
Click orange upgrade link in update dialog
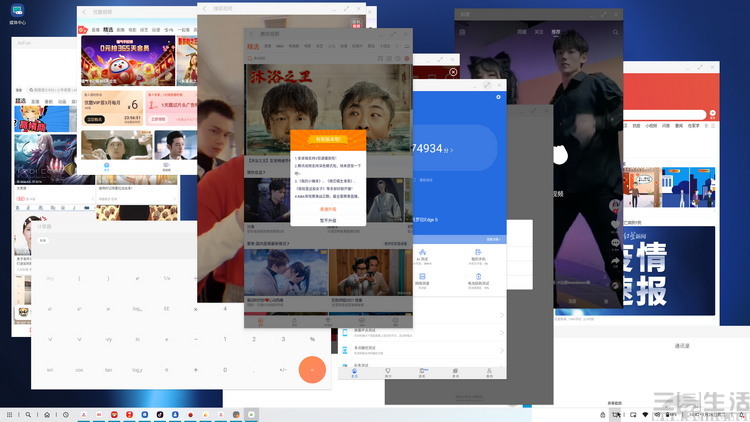click(x=328, y=209)
